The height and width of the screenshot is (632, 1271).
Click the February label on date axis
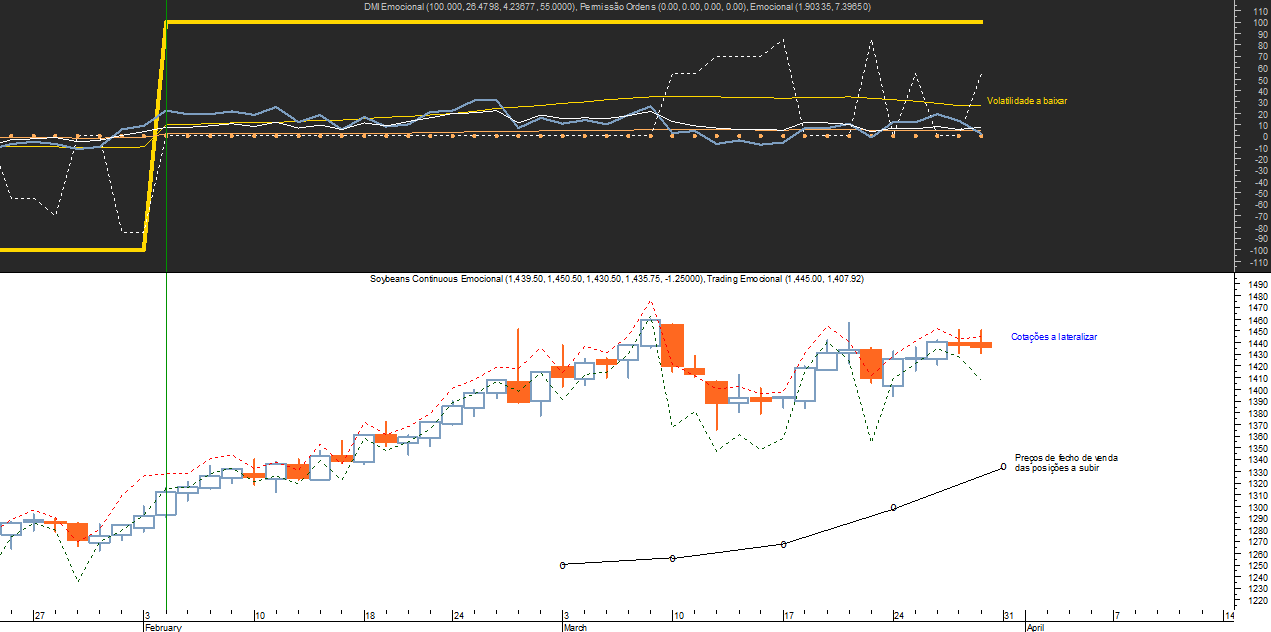[x=163, y=627]
